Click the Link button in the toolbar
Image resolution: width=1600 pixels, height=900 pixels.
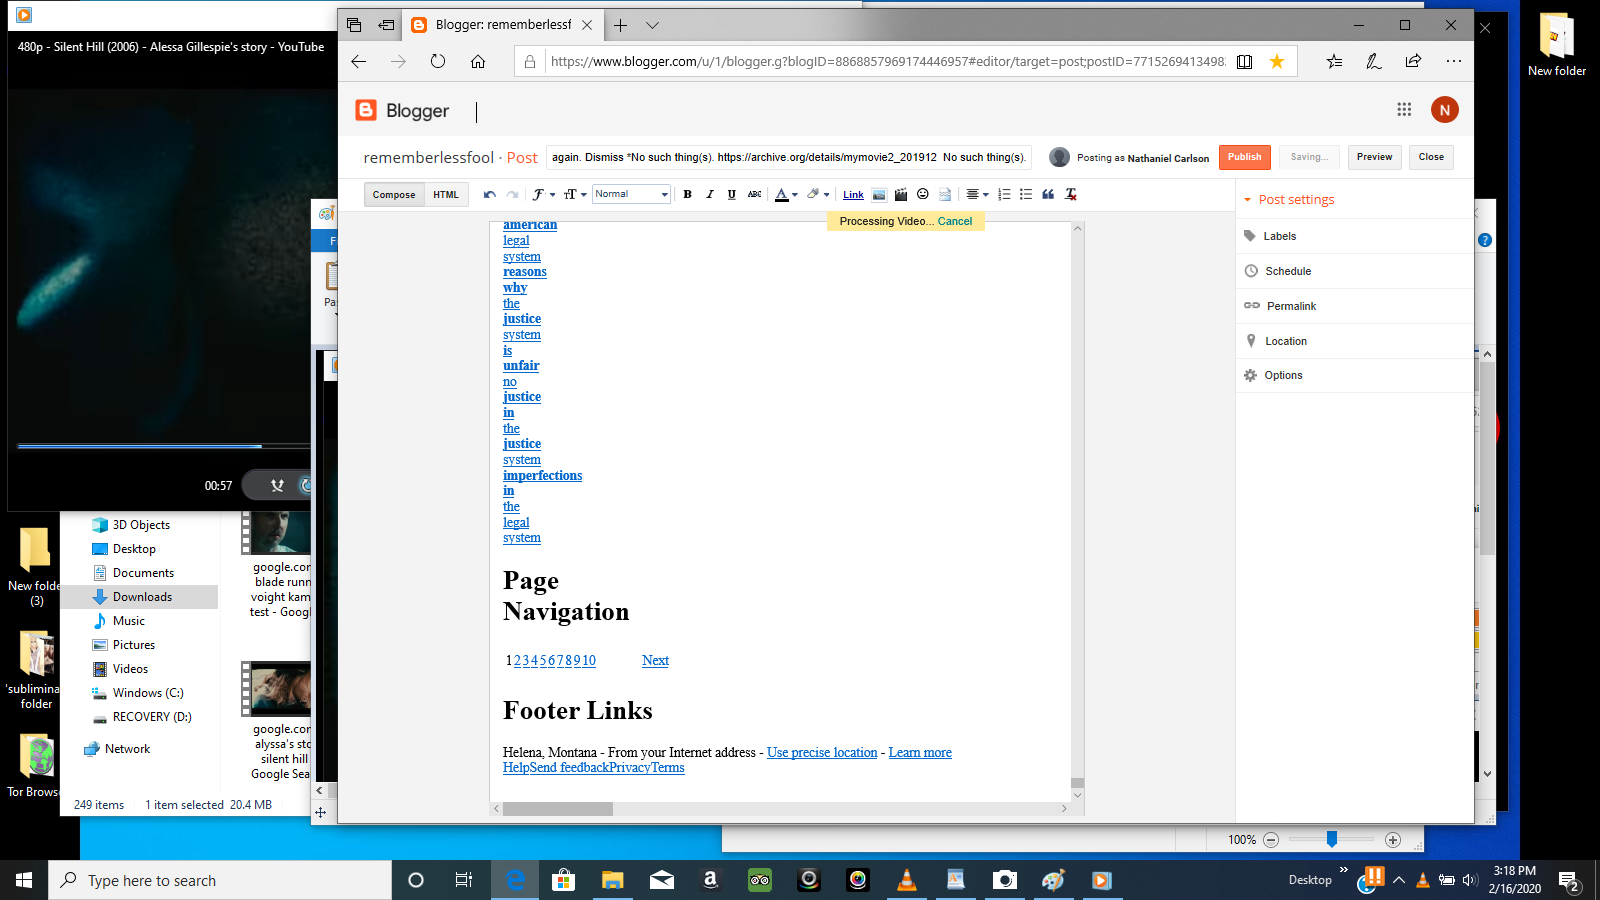coord(853,195)
